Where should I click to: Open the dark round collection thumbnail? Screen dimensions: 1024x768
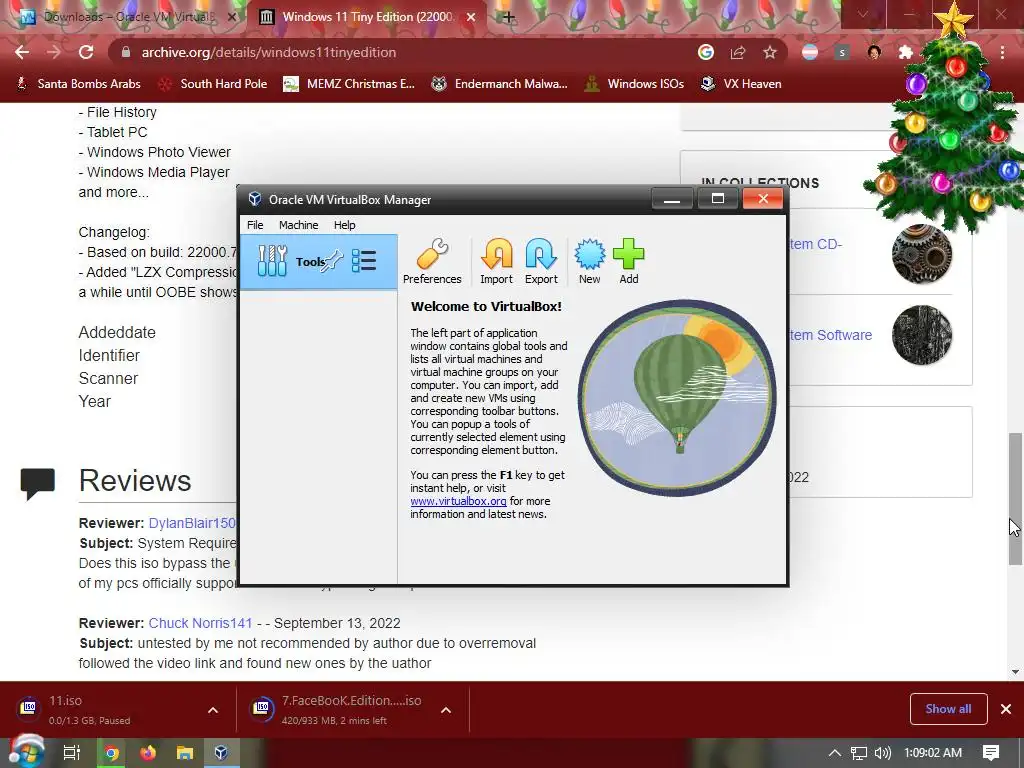[x=921, y=335]
